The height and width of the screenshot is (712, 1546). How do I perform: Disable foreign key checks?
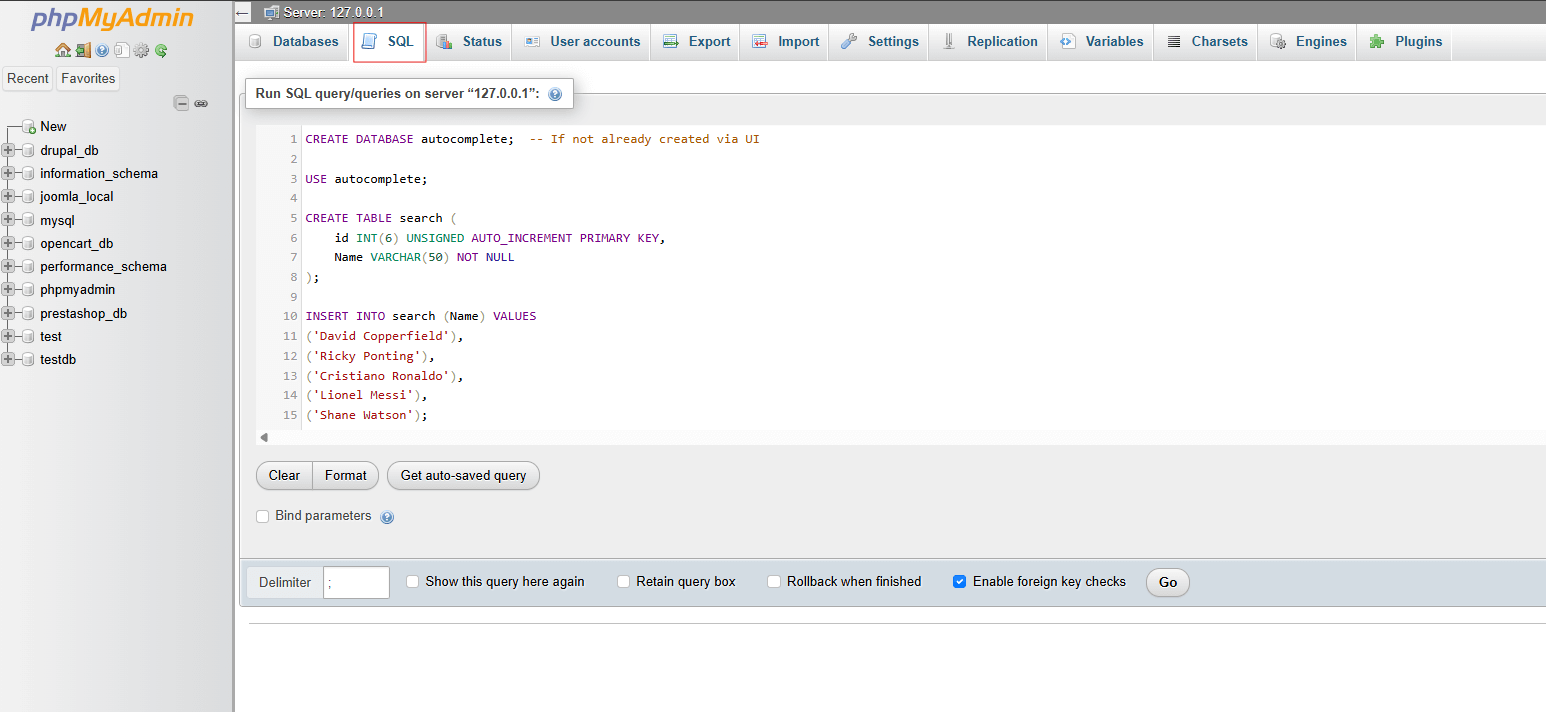(960, 581)
